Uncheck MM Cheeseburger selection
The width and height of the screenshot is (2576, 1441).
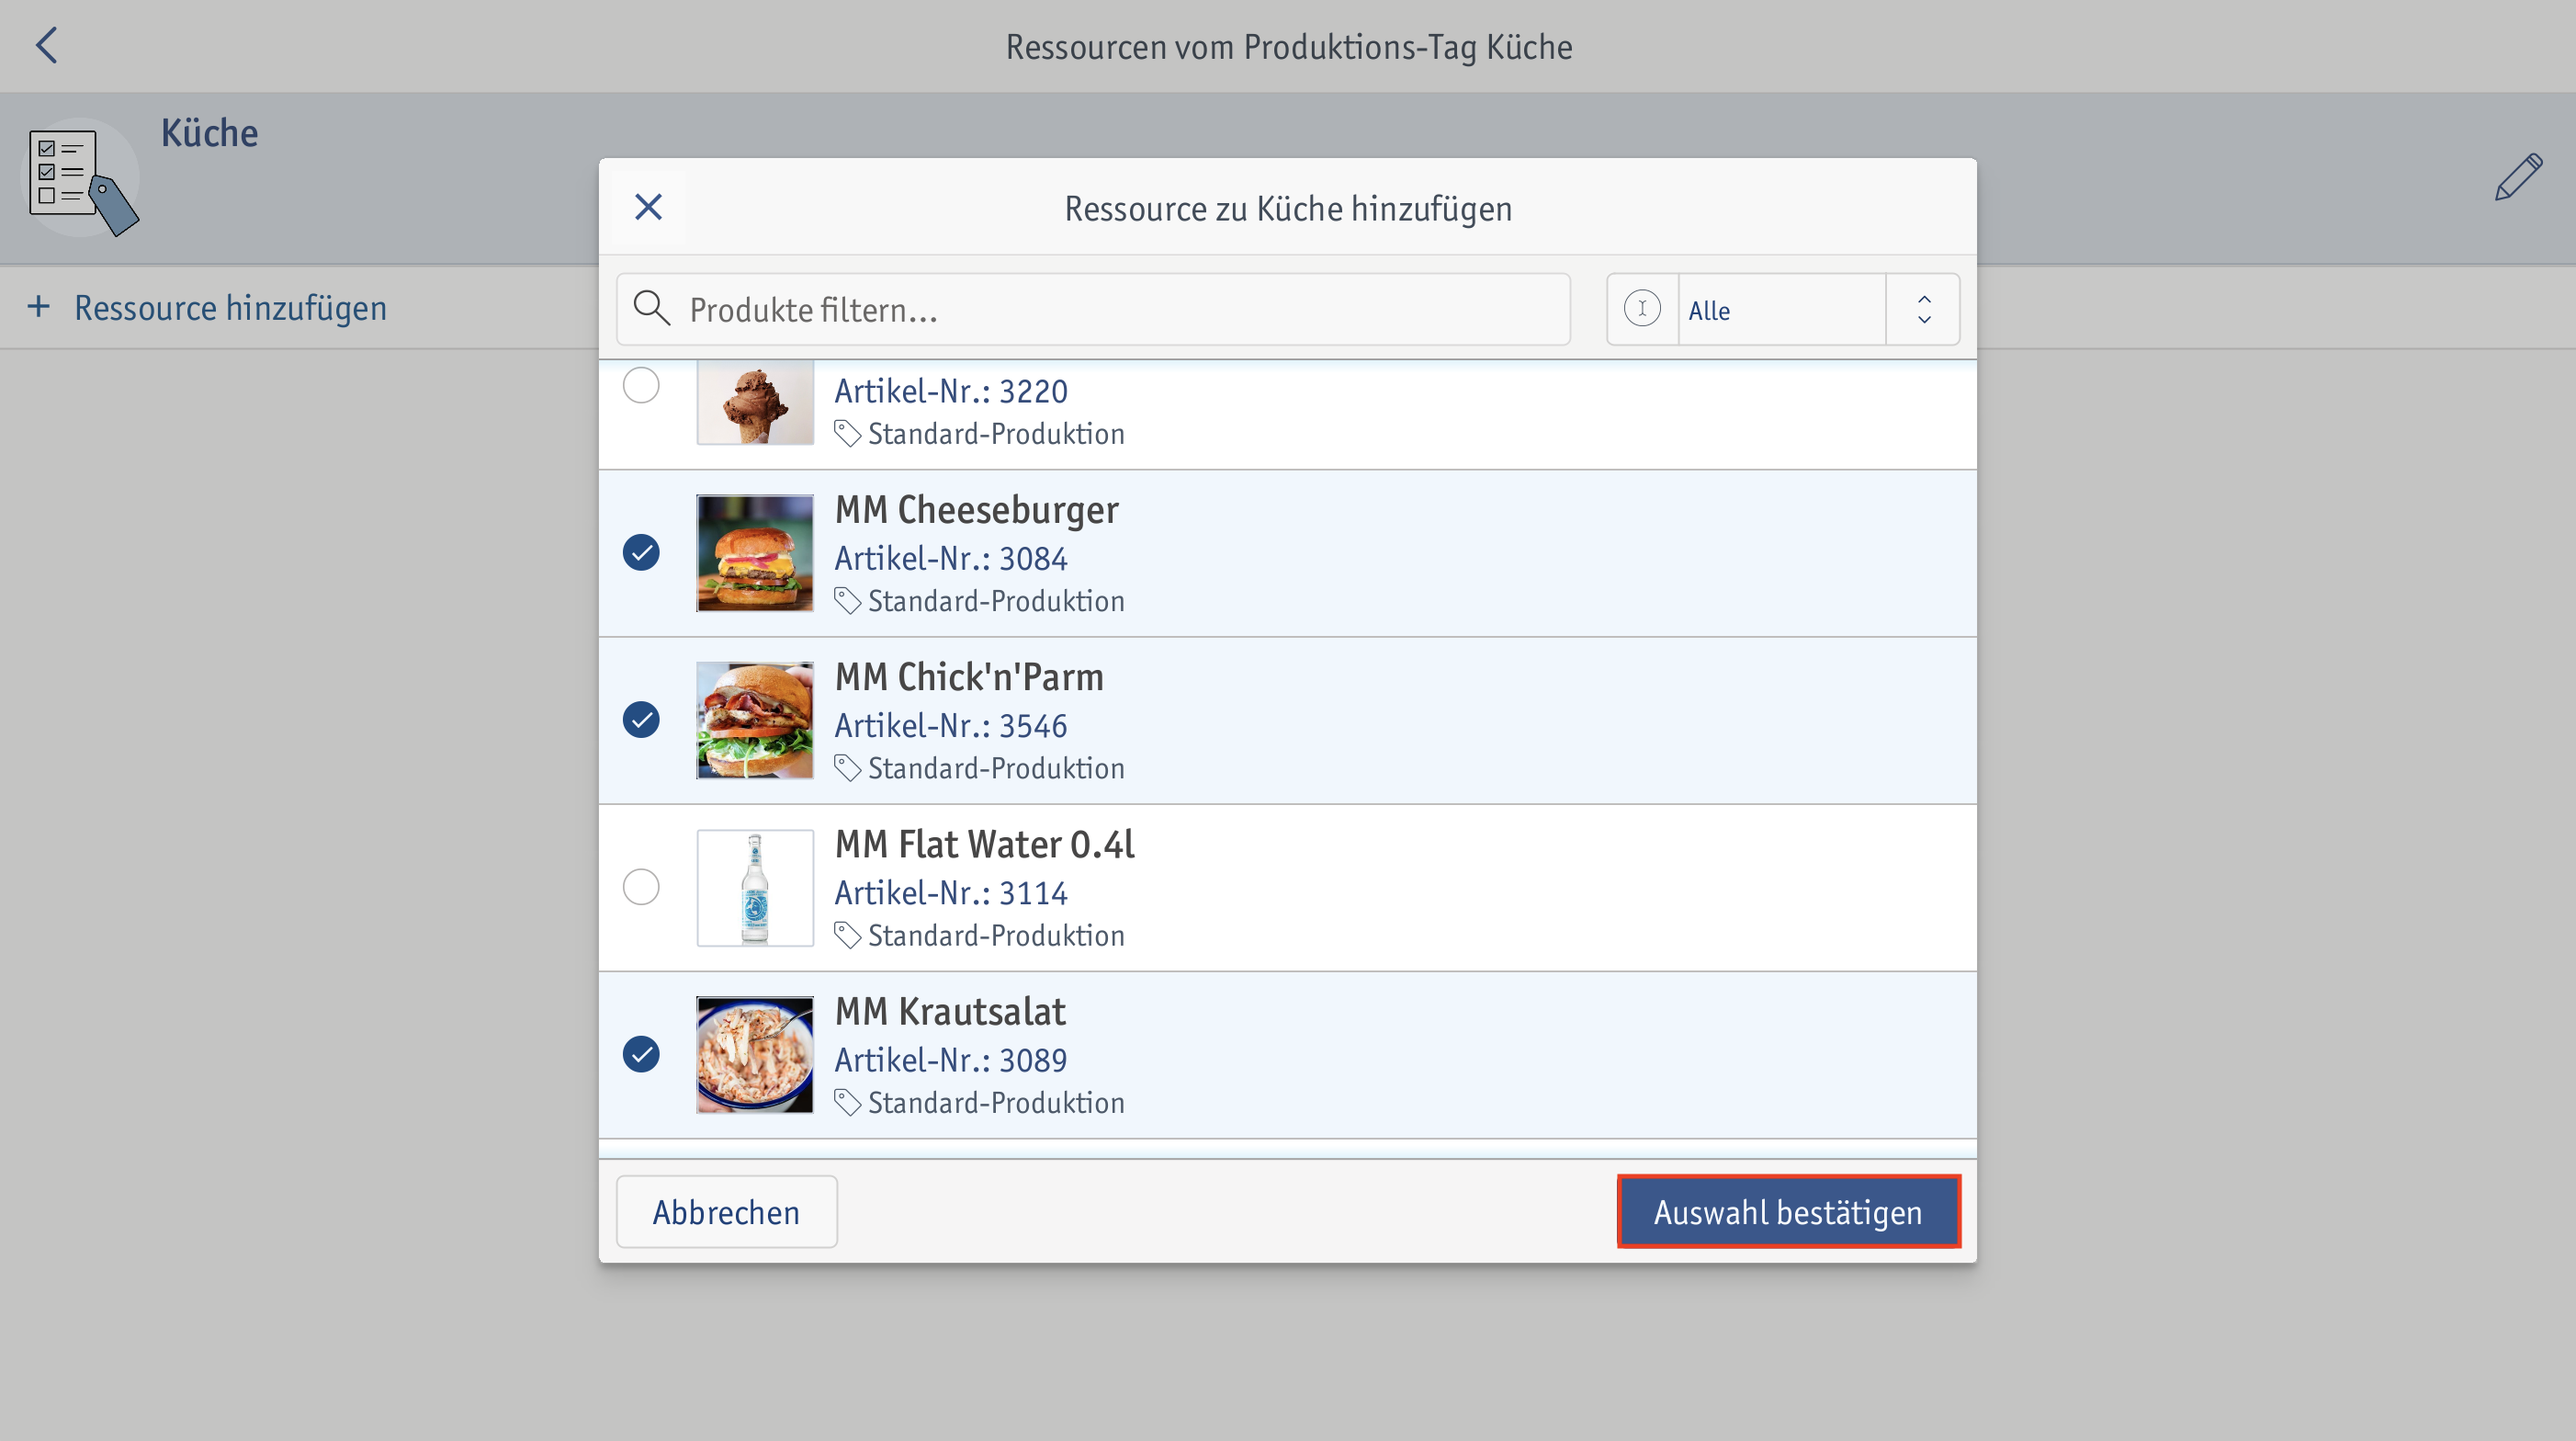click(641, 552)
